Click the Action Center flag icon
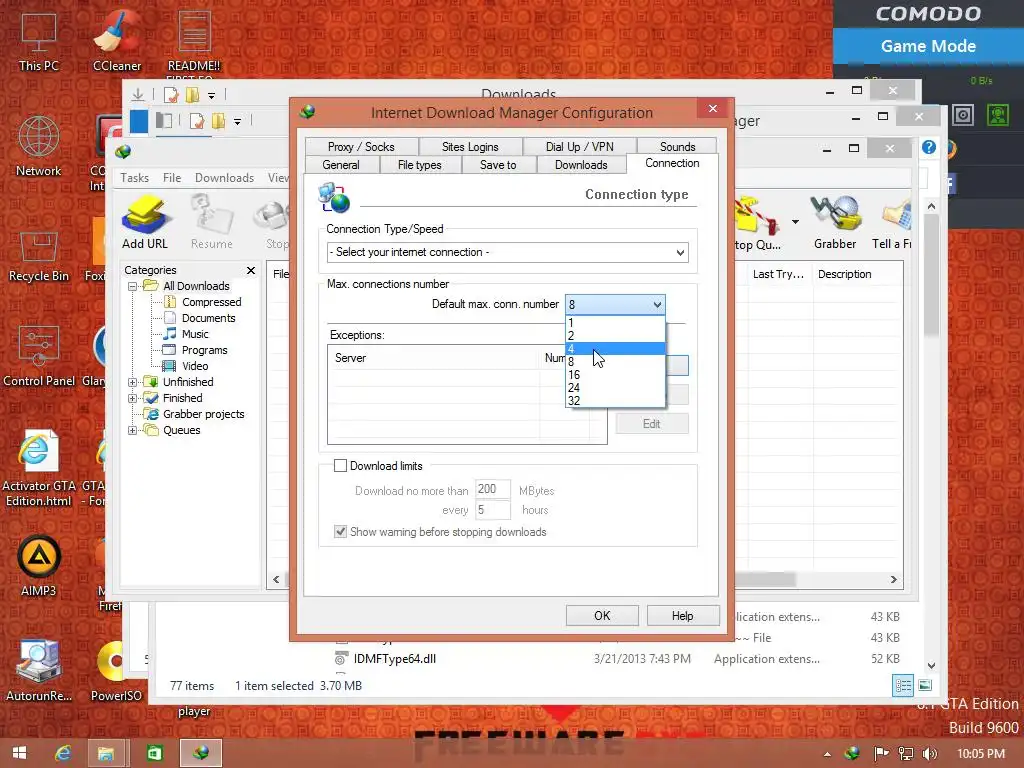Screen dimensions: 1024x768 pos(881,754)
